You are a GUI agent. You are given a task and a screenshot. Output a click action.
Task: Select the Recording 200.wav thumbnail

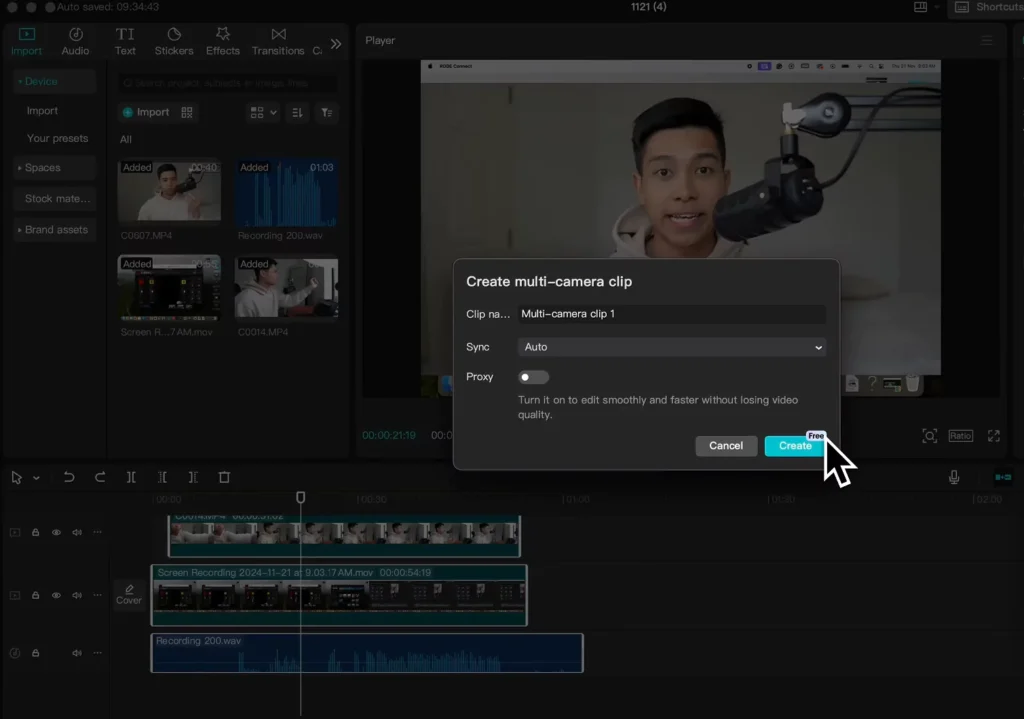(286, 191)
